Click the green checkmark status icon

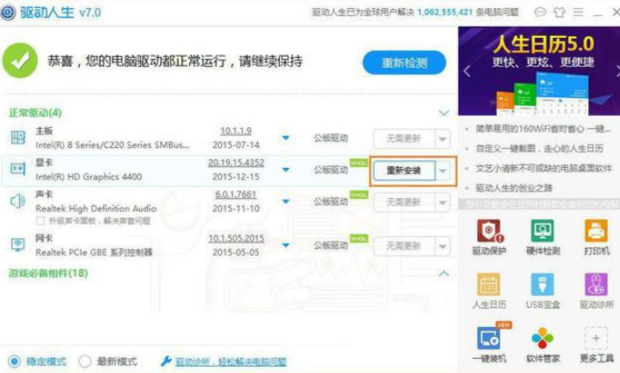click(20, 61)
